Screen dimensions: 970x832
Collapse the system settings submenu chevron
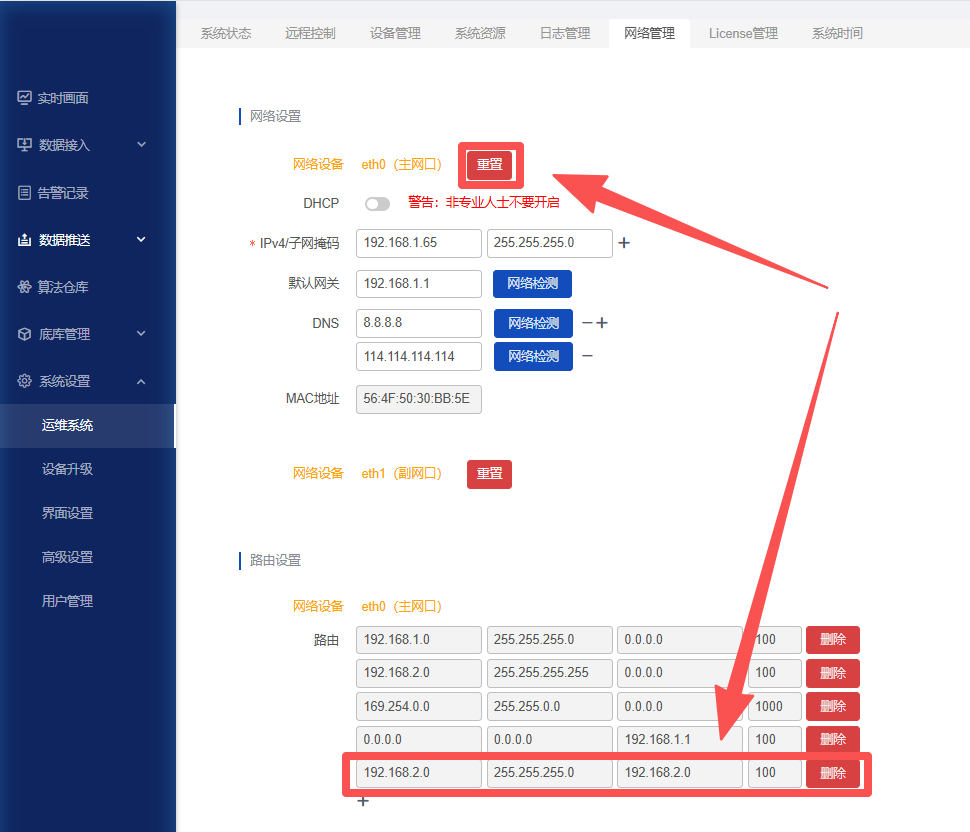click(x=141, y=381)
